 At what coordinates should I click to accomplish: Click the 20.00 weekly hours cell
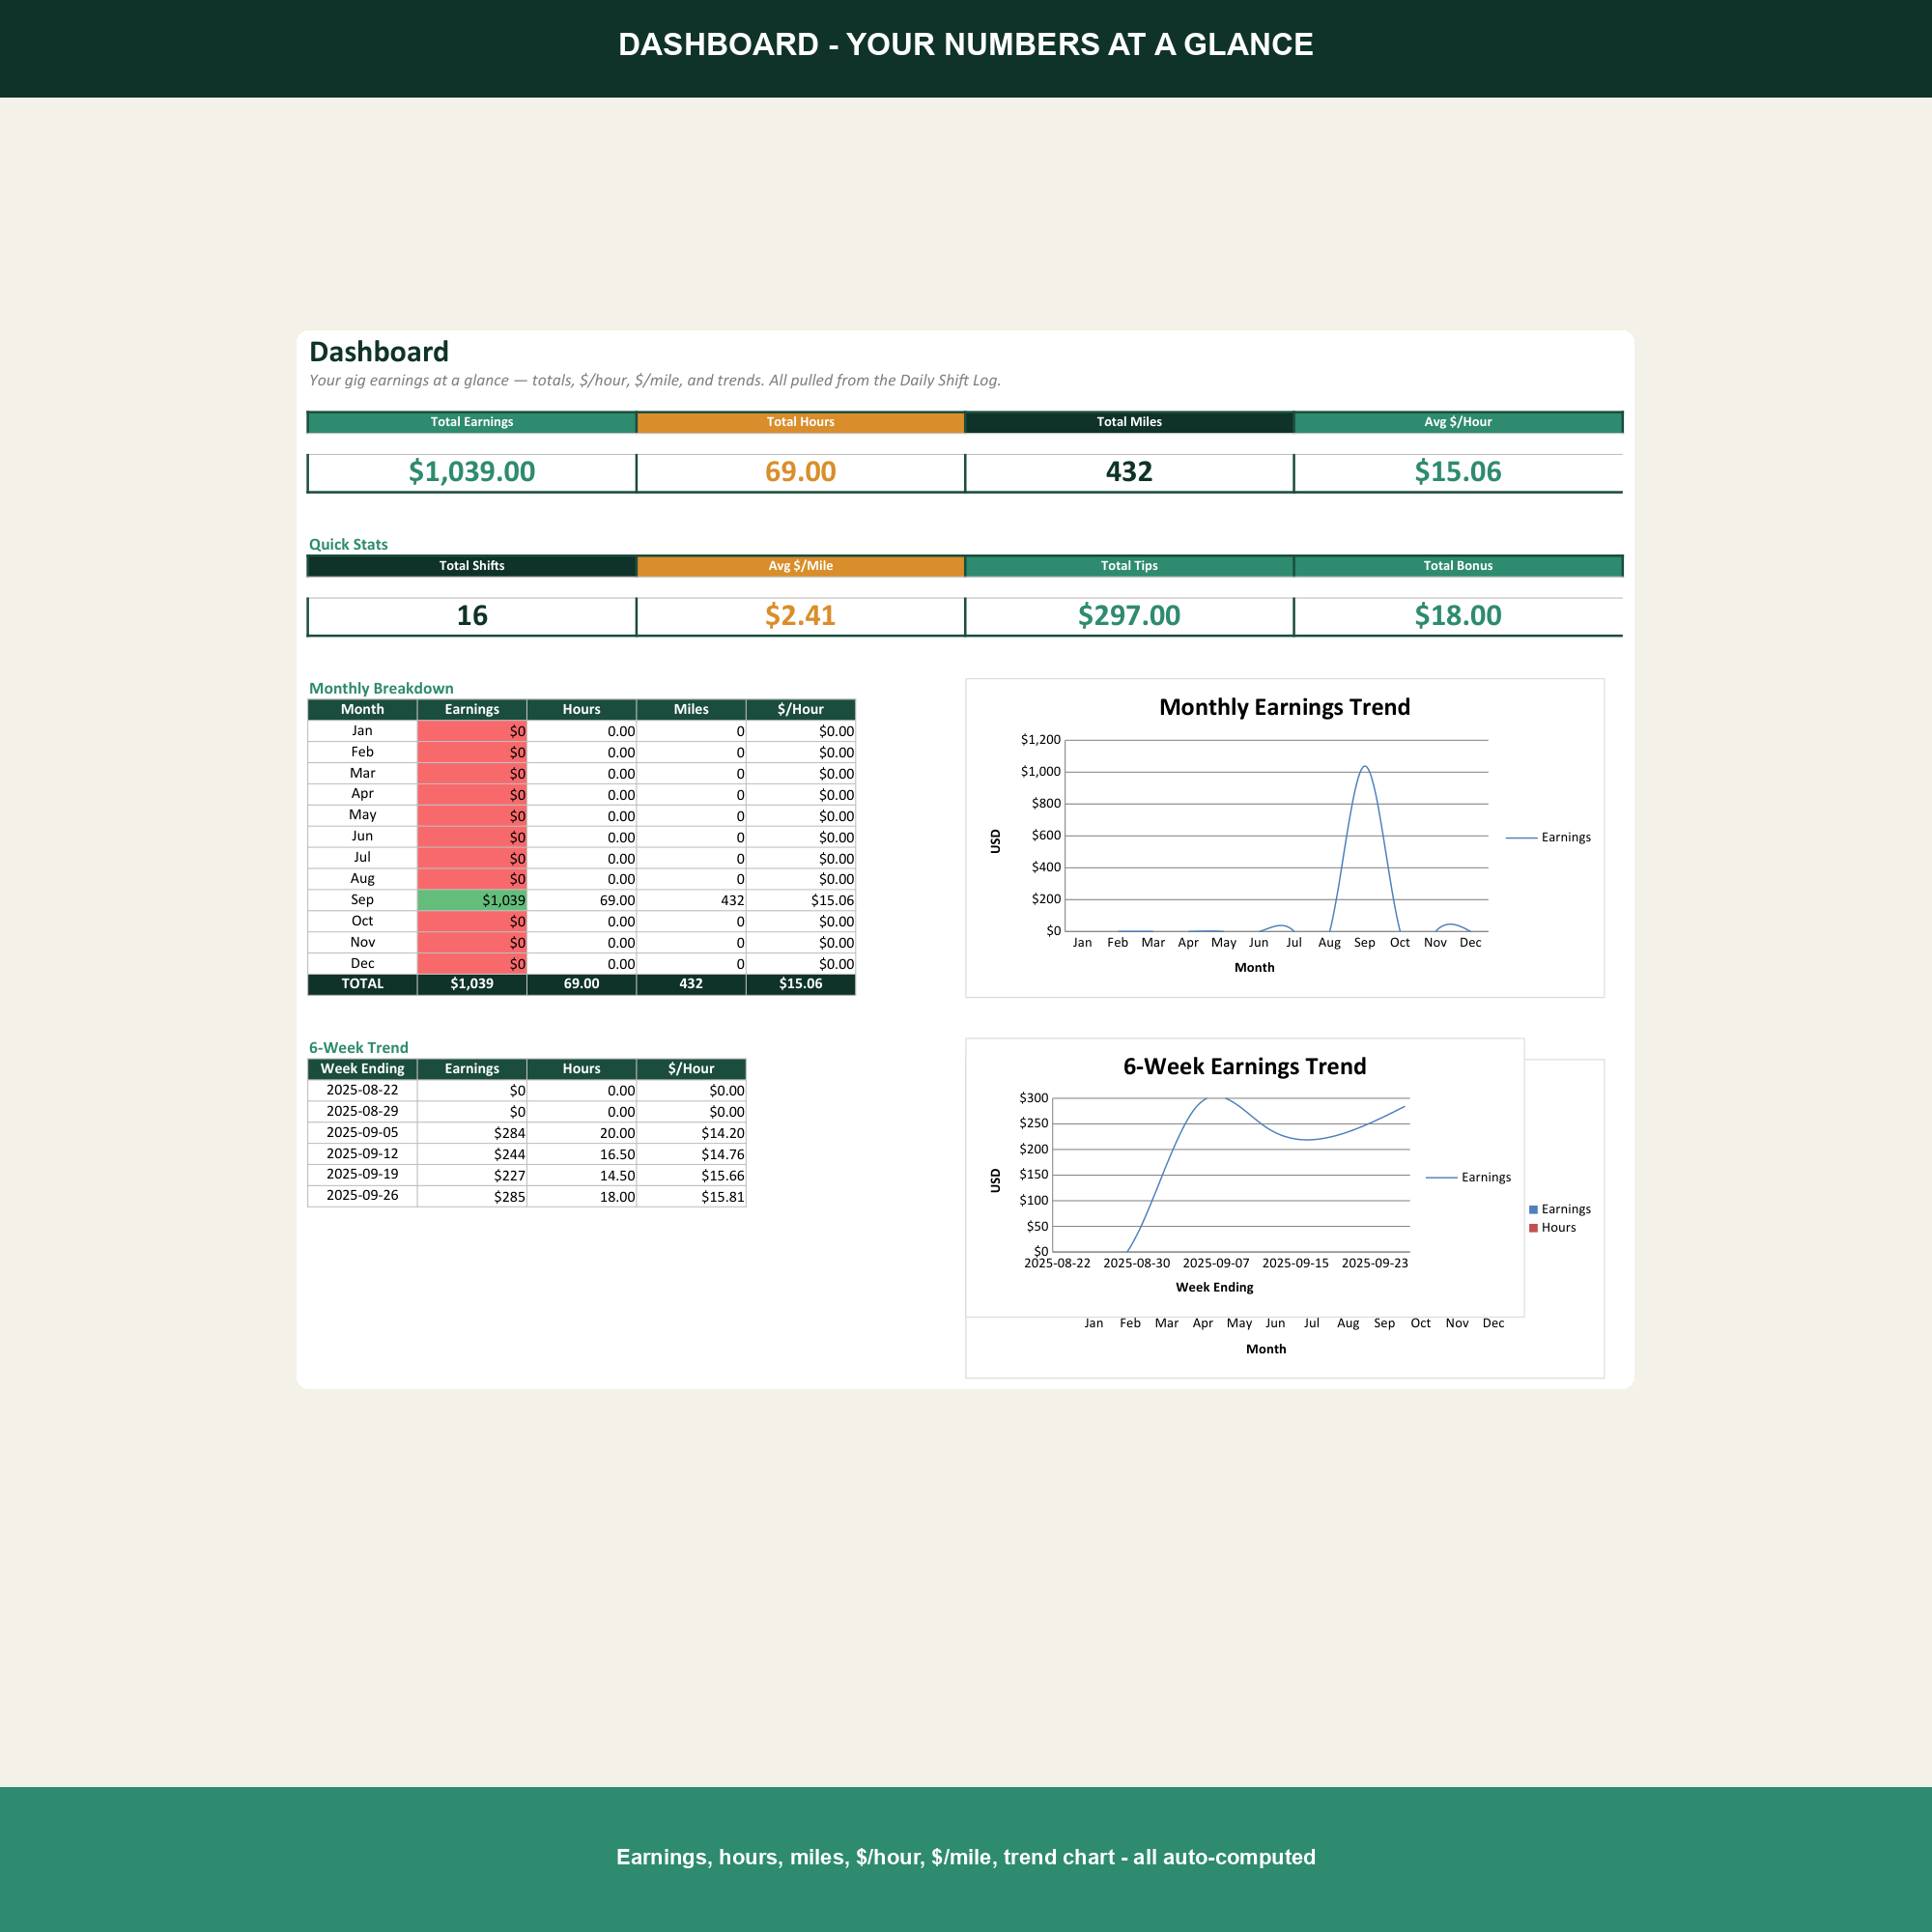(581, 1133)
